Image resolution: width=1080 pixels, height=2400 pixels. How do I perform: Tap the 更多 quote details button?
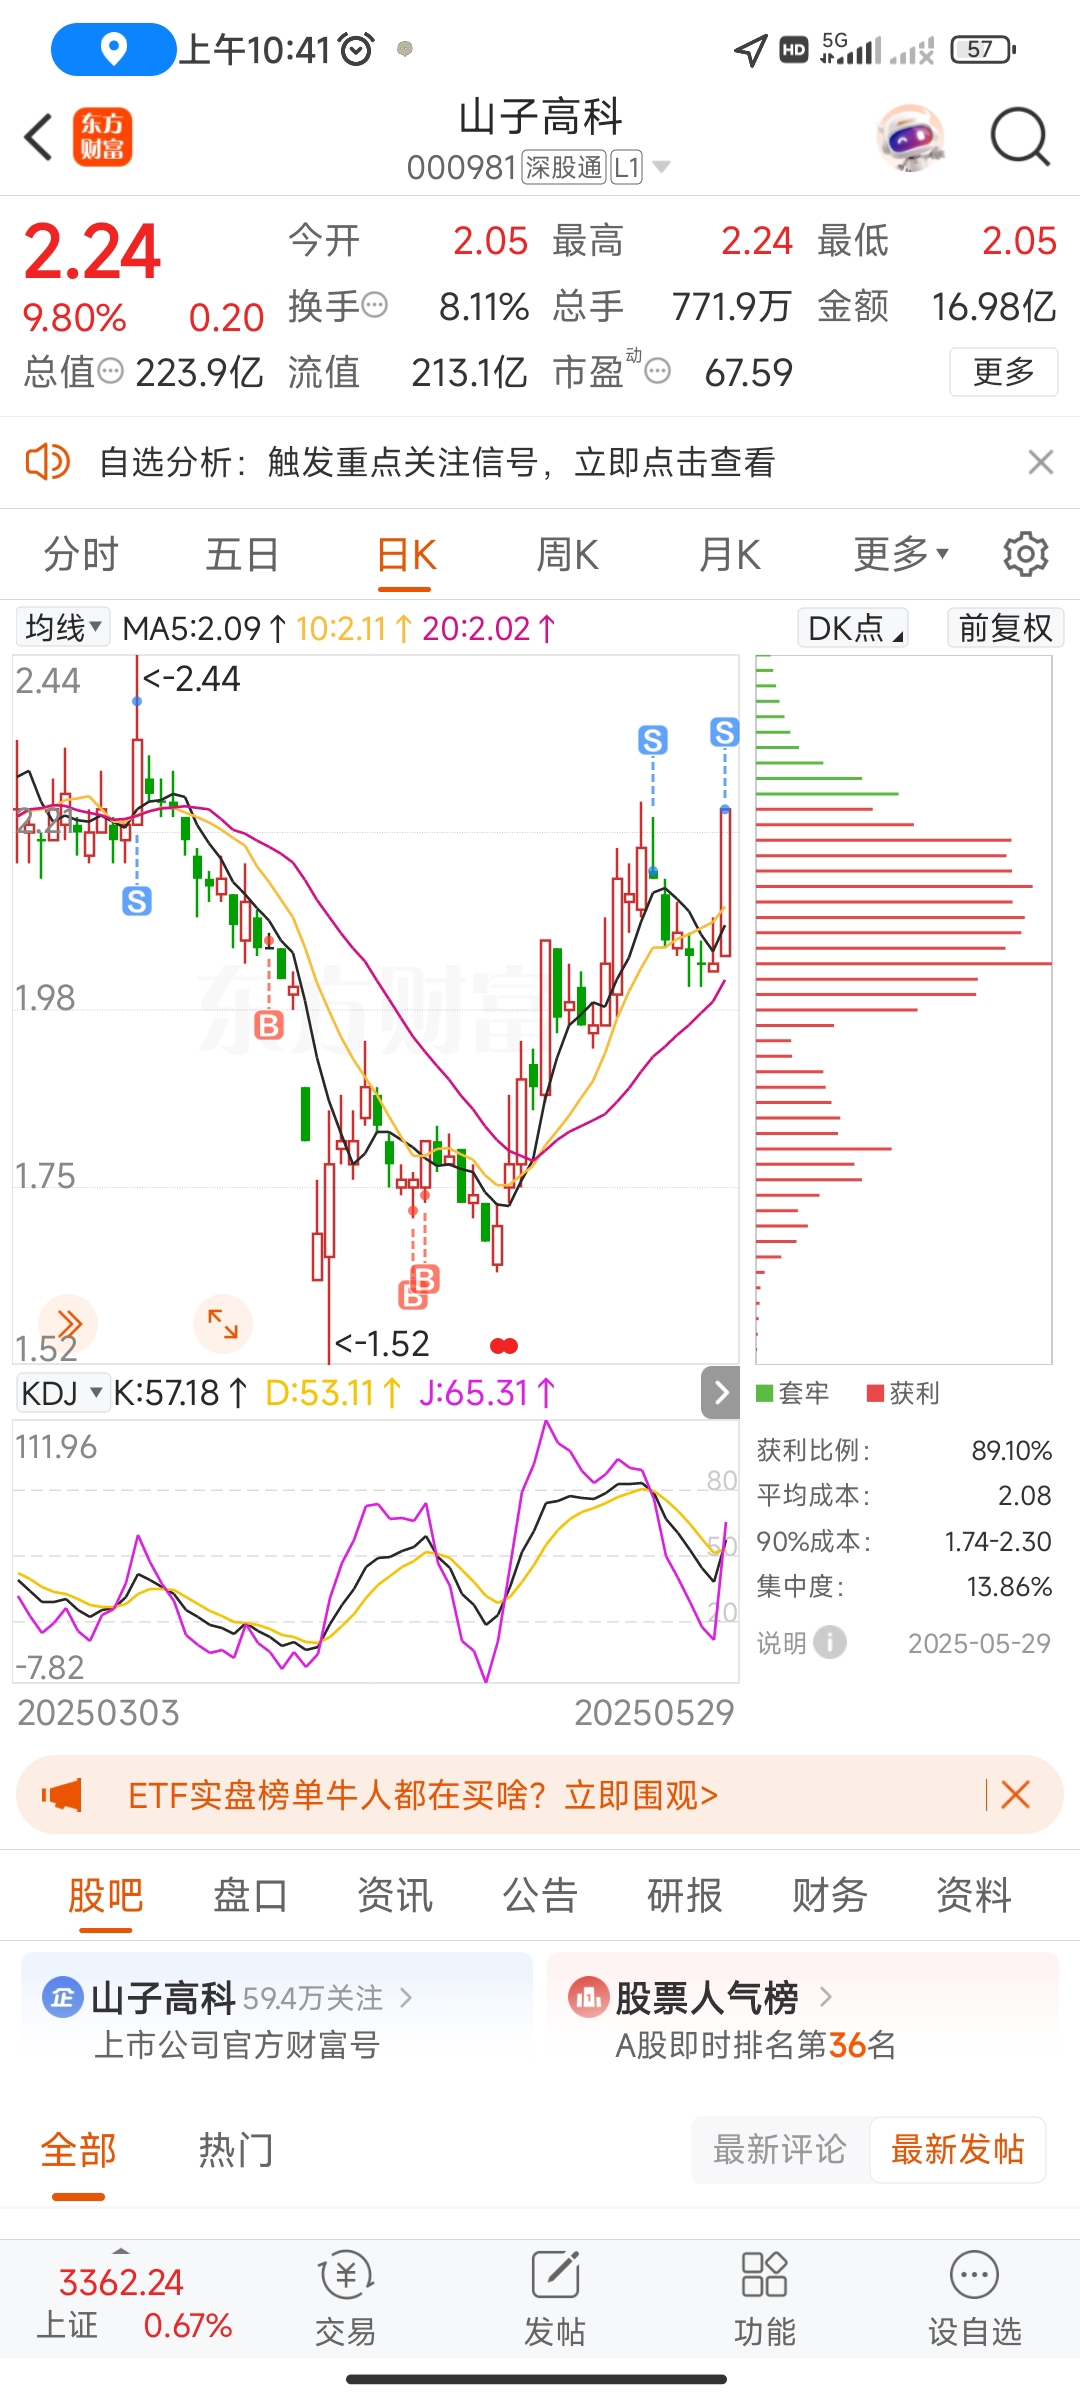click(x=1003, y=372)
